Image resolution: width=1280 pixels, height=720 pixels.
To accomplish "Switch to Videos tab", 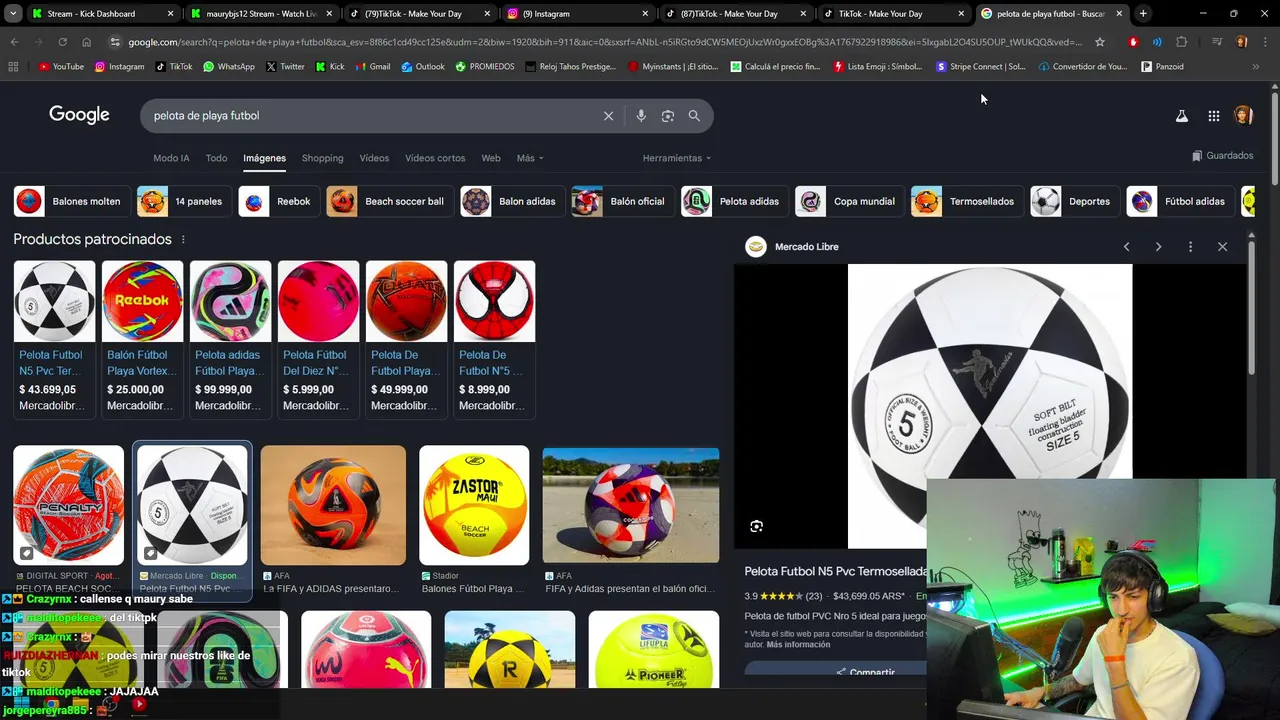I will click(x=374, y=158).
